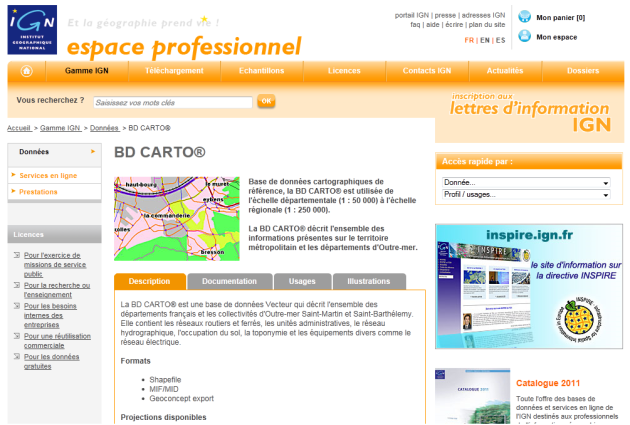The width and height of the screenshot is (630, 425).
Task: Open Catalogue 2011 heading link
Action: point(548,383)
